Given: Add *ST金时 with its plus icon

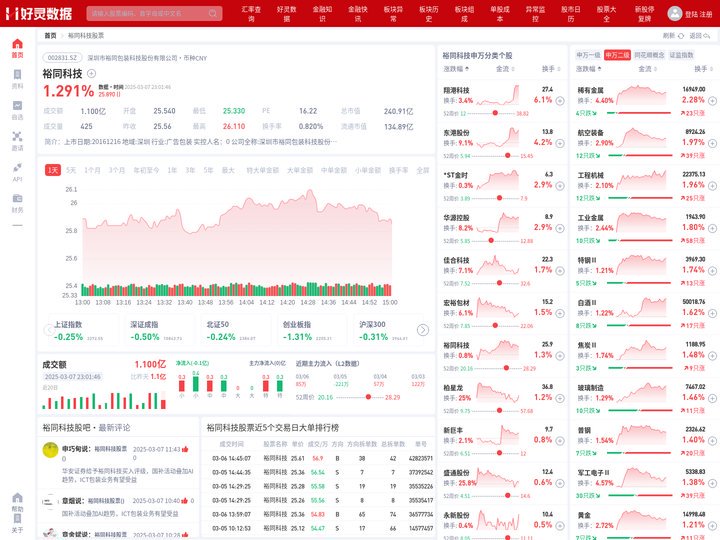Looking at the screenshot, I should 560,186.
